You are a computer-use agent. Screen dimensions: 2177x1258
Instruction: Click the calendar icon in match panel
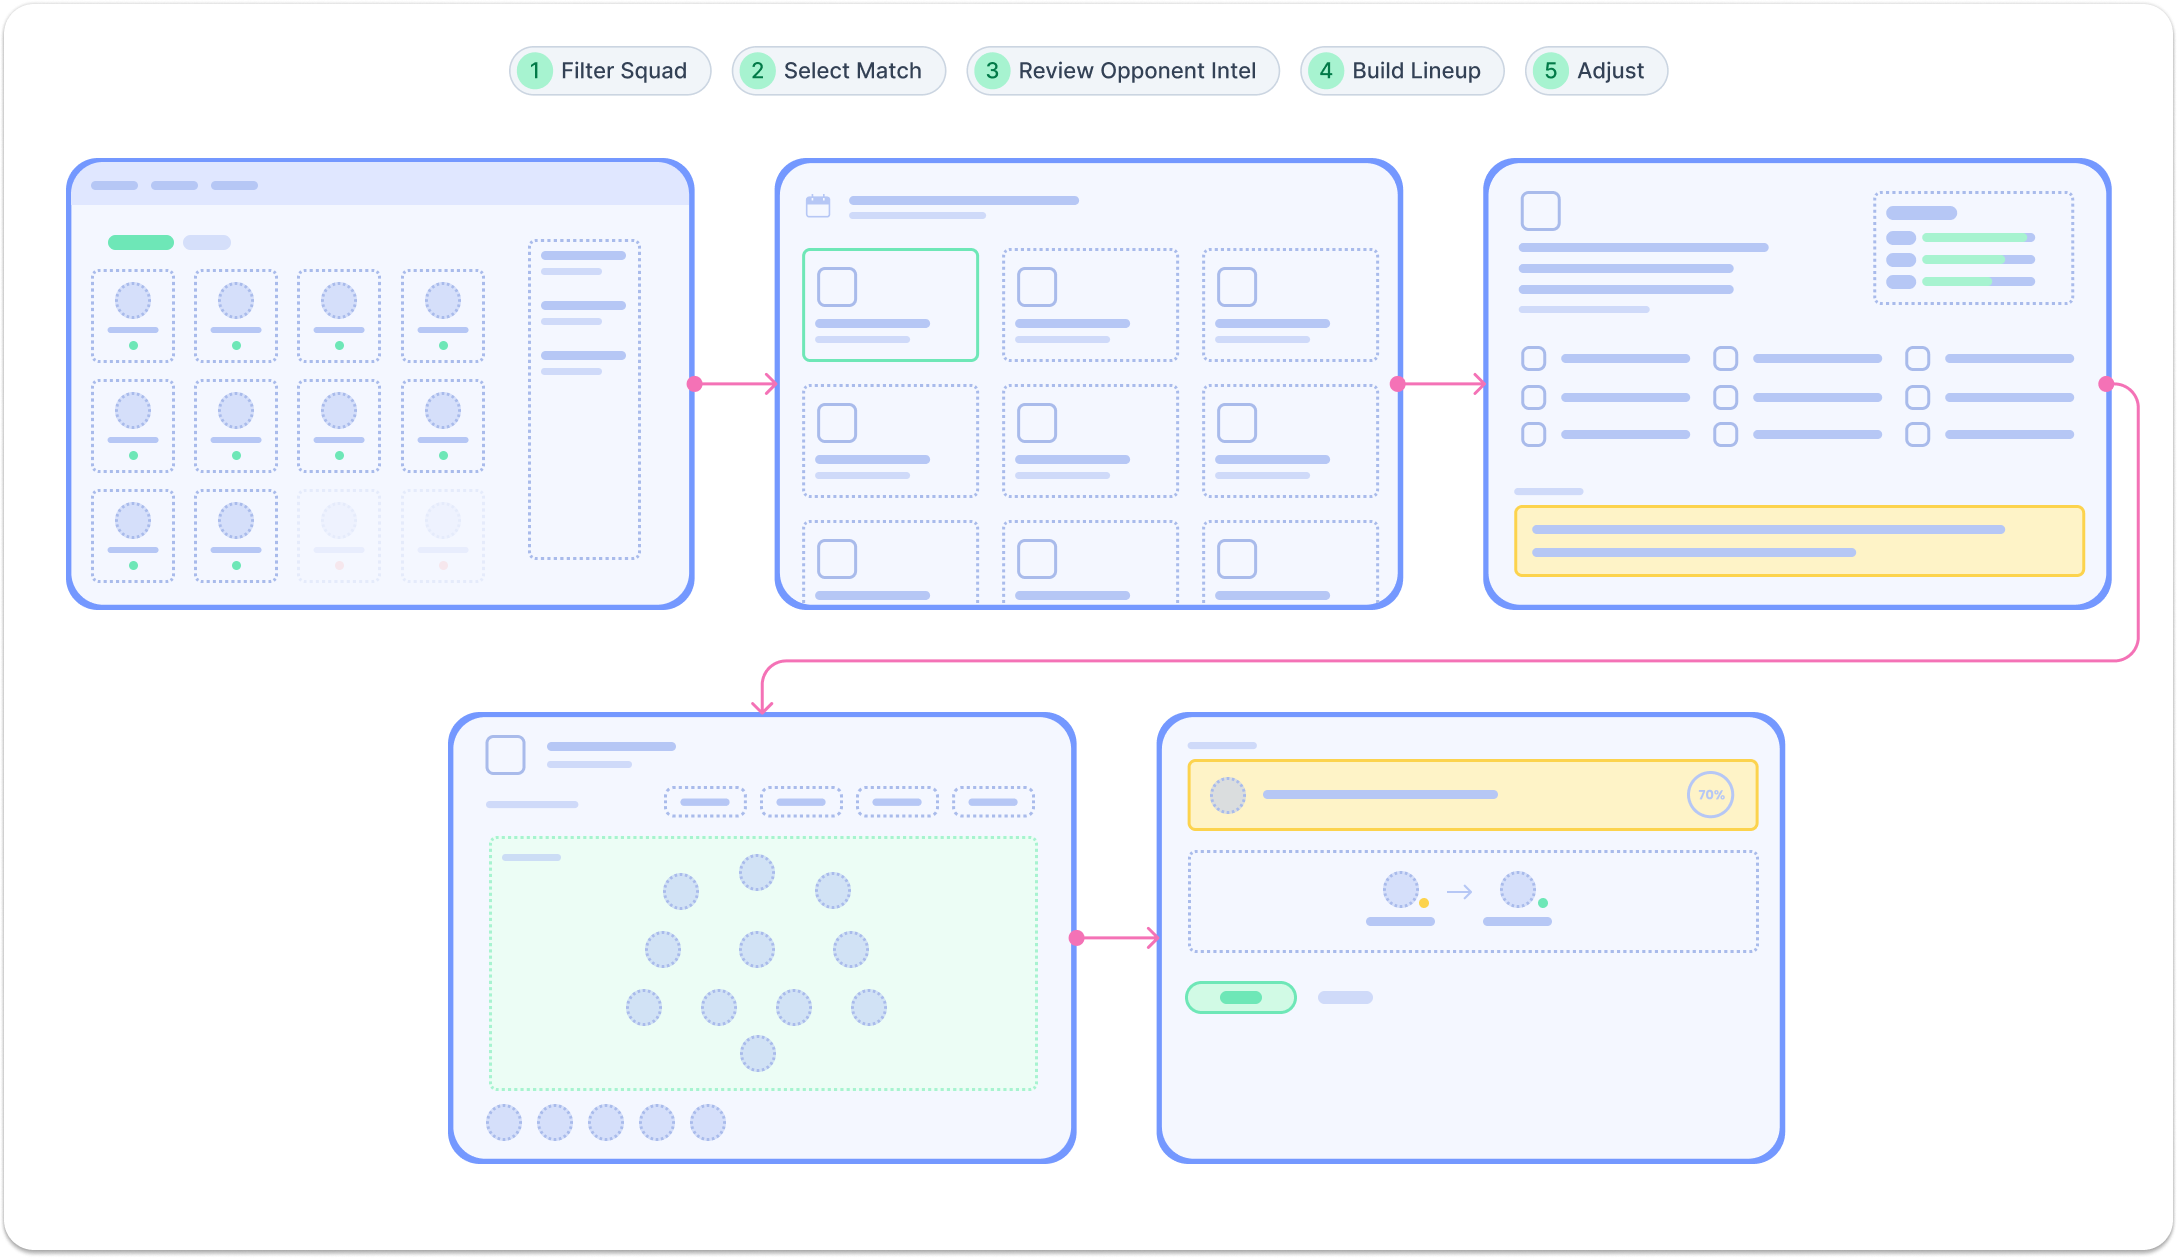pos(818,206)
